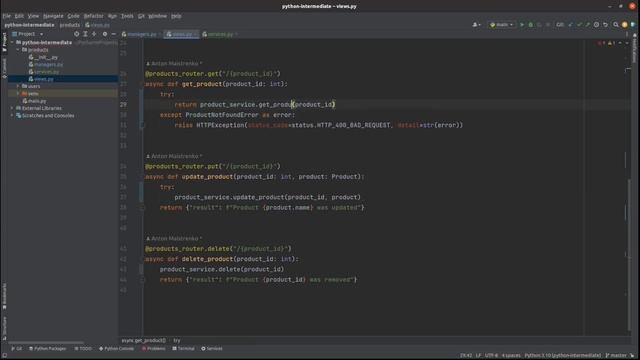This screenshot has width=640, height=360.
Task: Click the Git commit checkmark icon
Action: pos(579,25)
